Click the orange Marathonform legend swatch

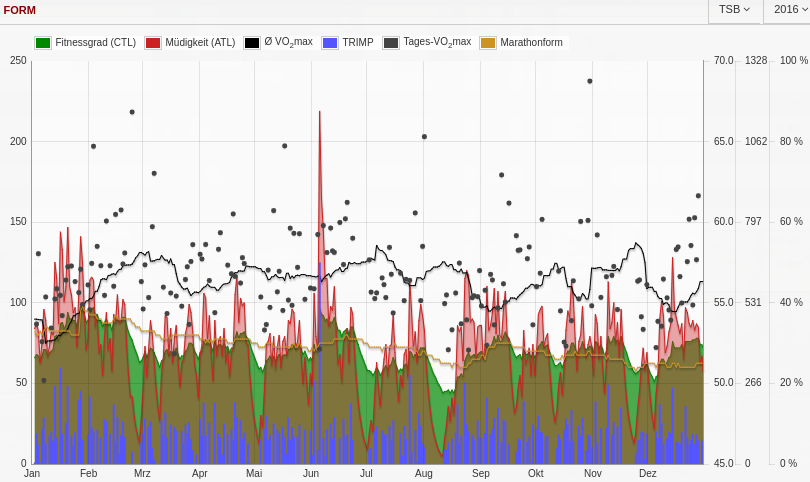(x=488, y=43)
